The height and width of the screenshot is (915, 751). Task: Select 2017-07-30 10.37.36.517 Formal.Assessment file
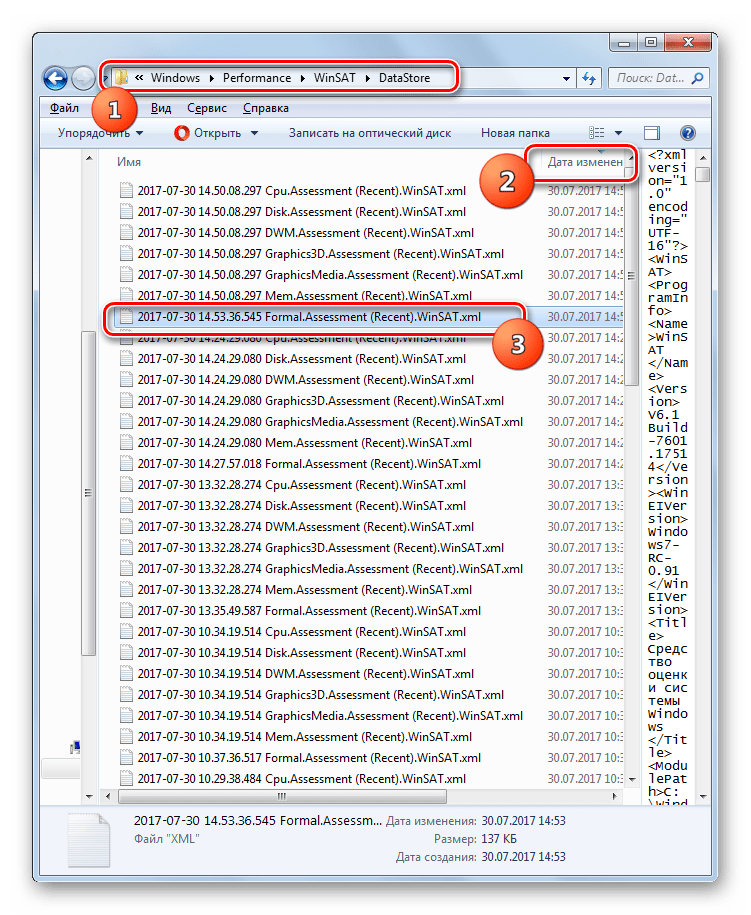[309, 758]
